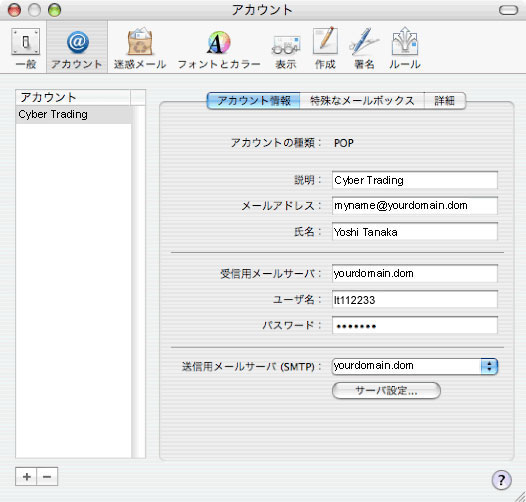Open the 迷惑メール junk mail preferences
The image size is (526, 502).
coord(140,49)
